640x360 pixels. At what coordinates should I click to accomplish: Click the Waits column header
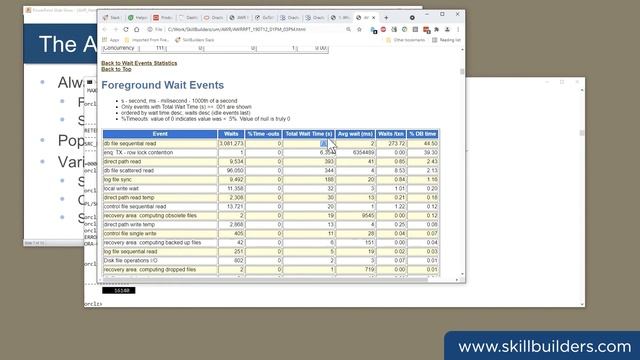coord(231,134)
